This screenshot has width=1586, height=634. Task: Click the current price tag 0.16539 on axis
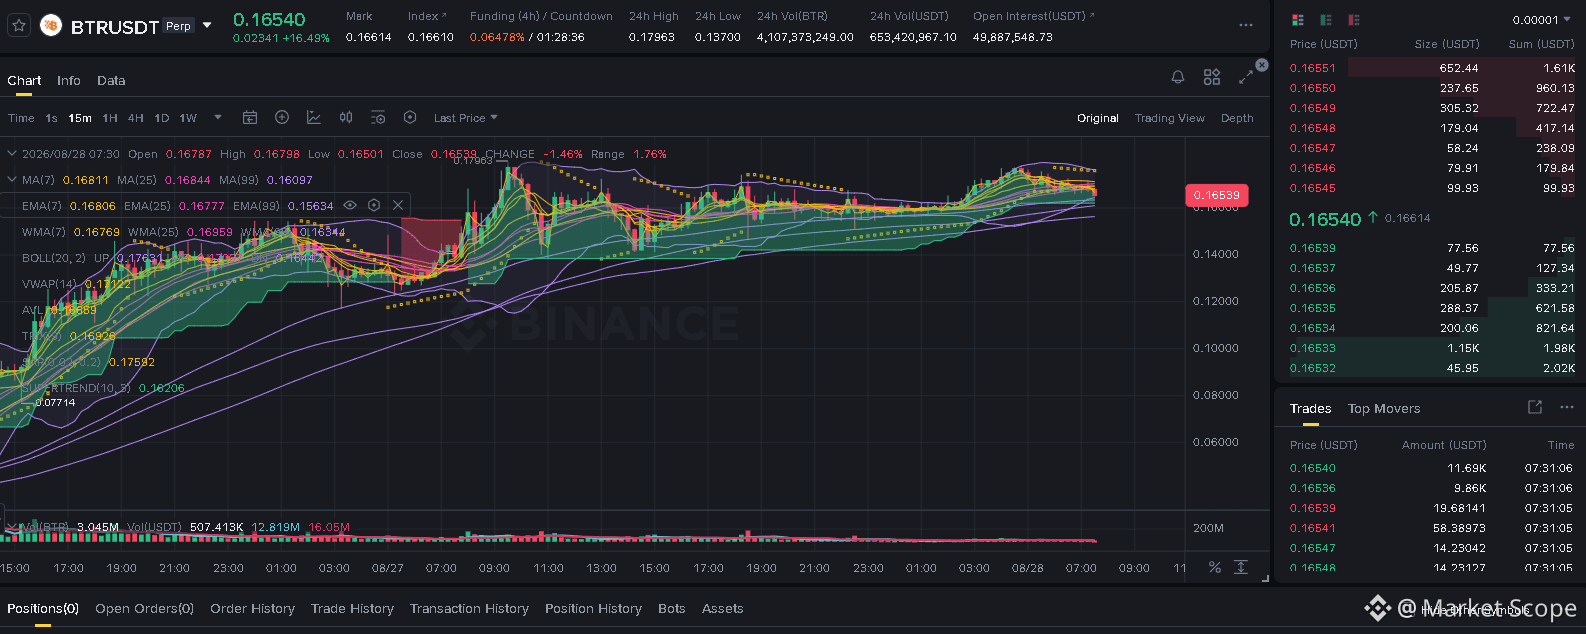(1216, 196)
